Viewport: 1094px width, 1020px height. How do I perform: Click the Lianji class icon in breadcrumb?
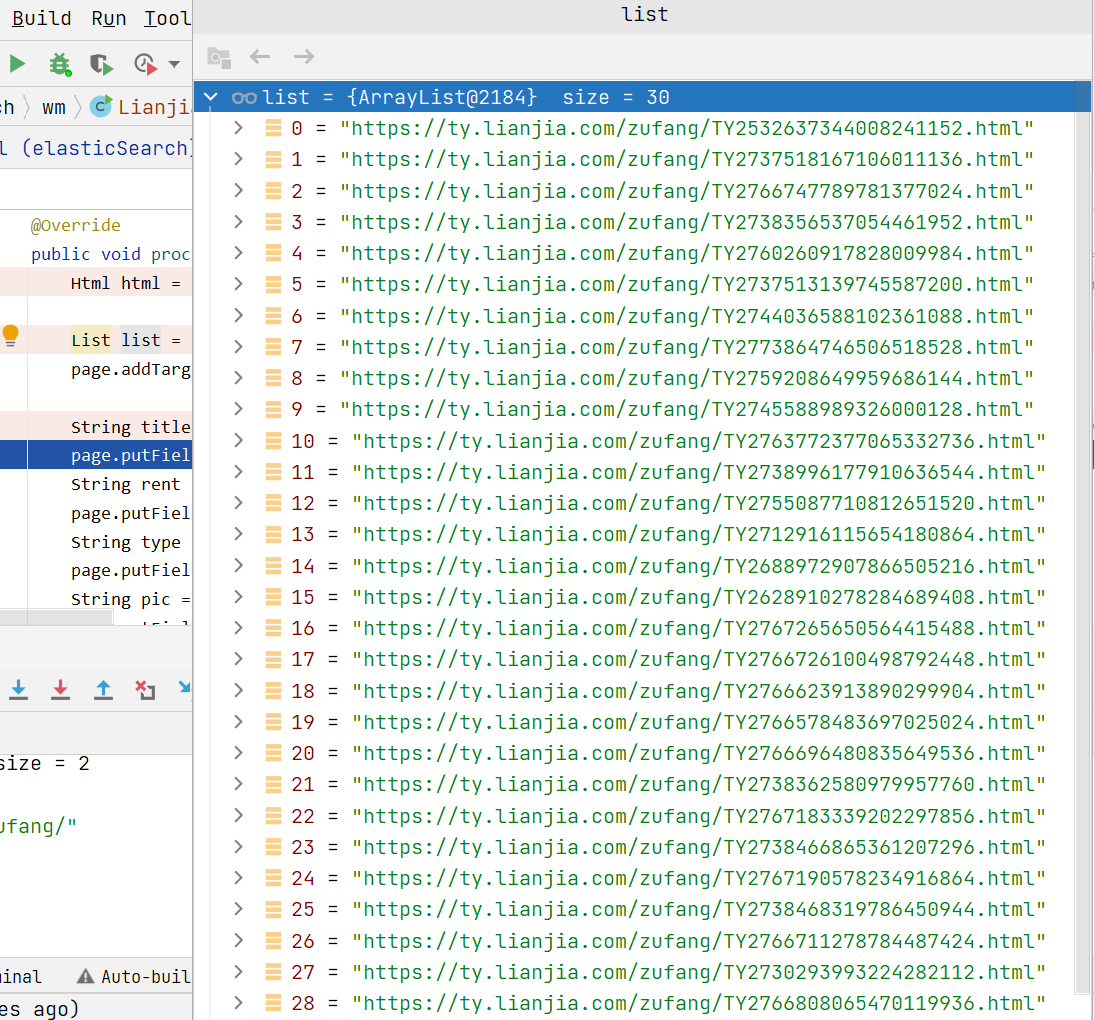pyautogui.click(x=101, y=106)
